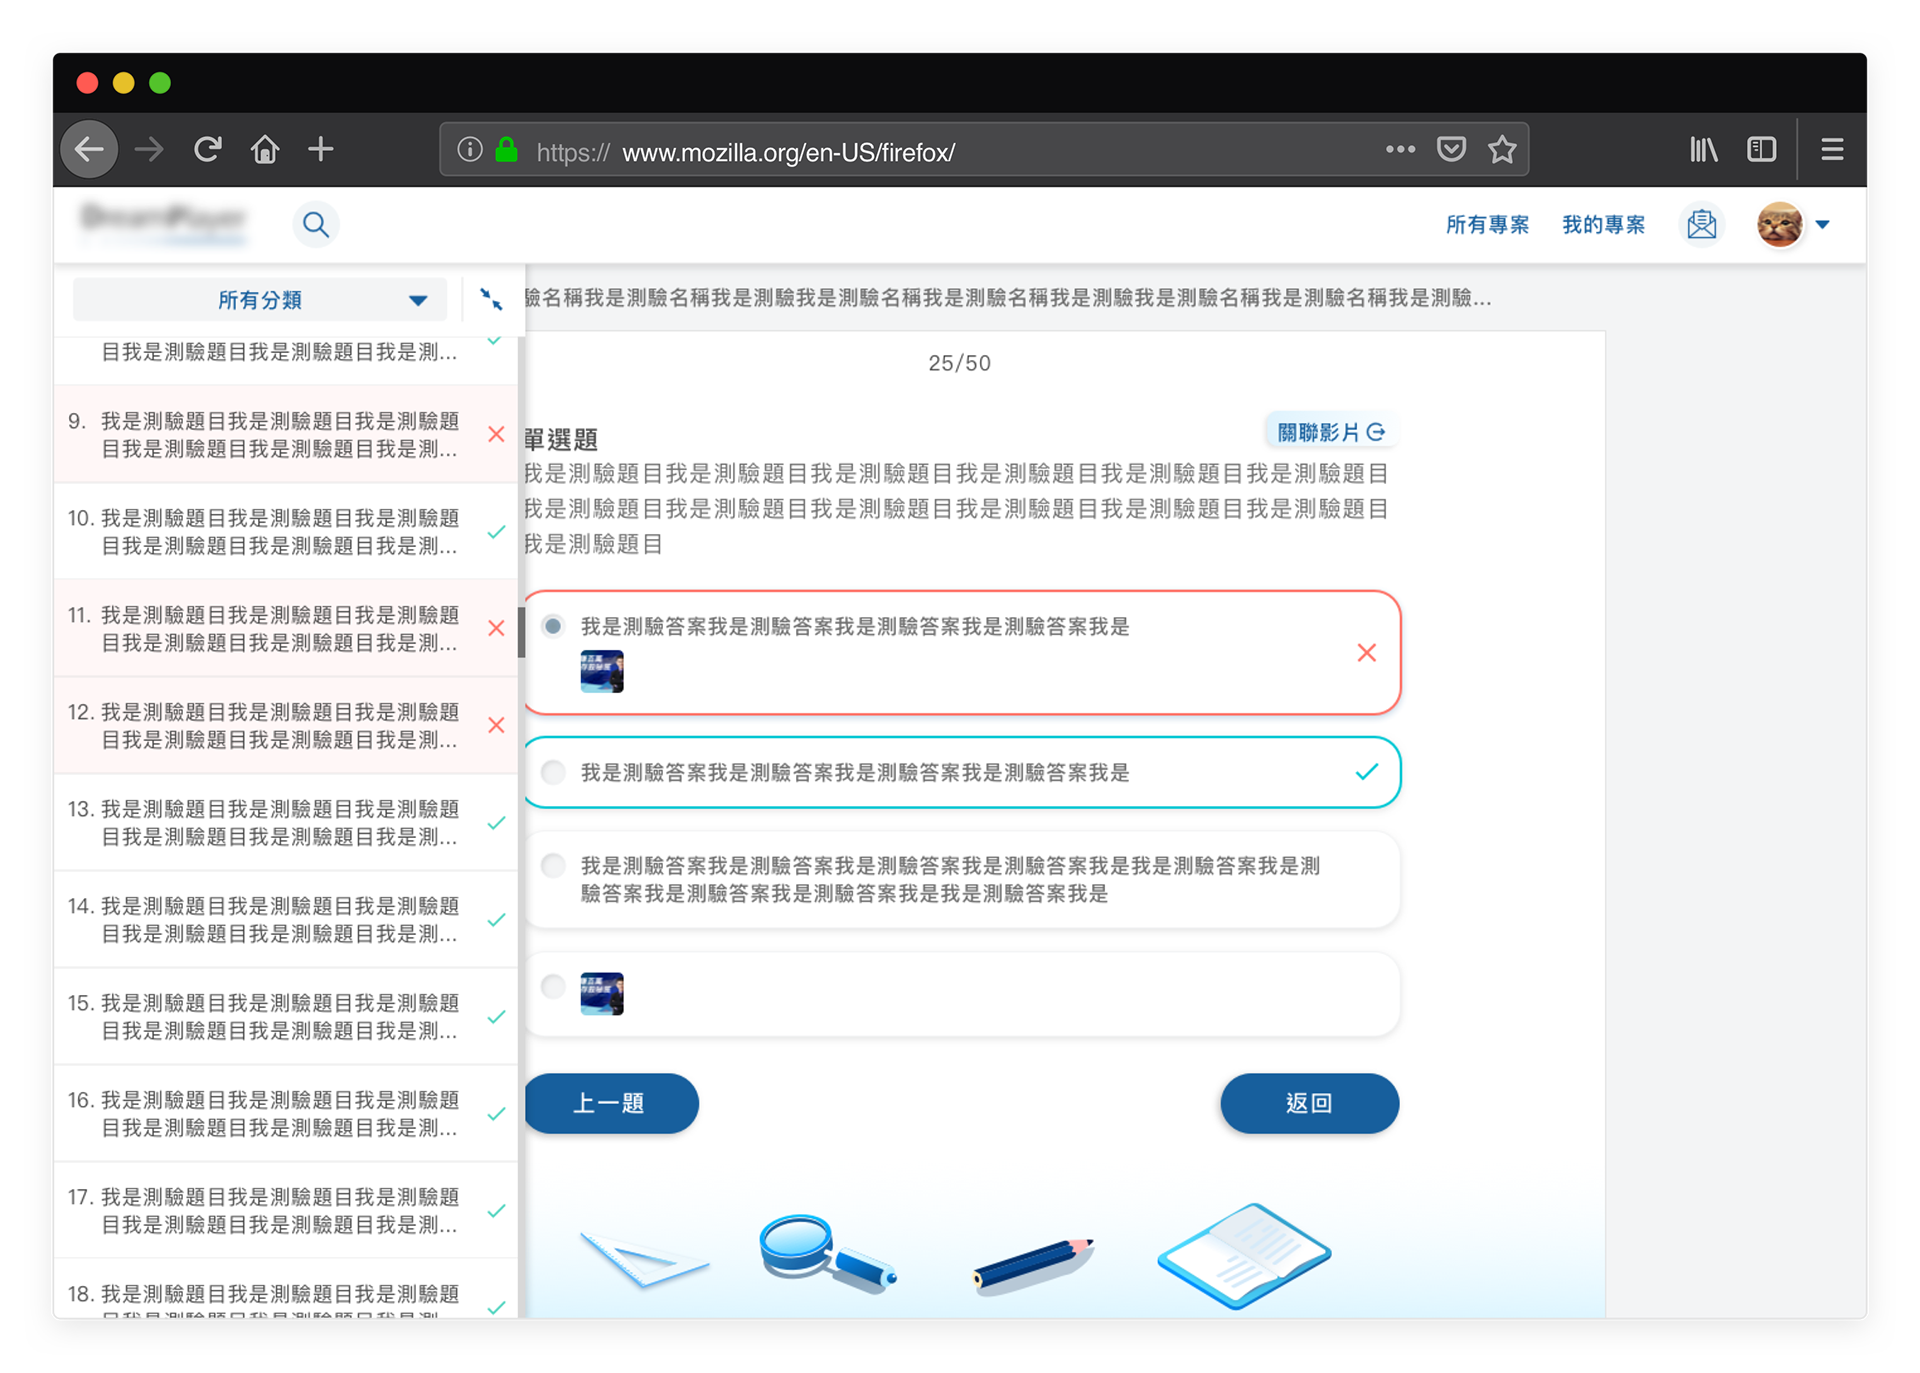Go to browser home icon
This screenshot has height=1373, width=1920.
coord(265,150)
